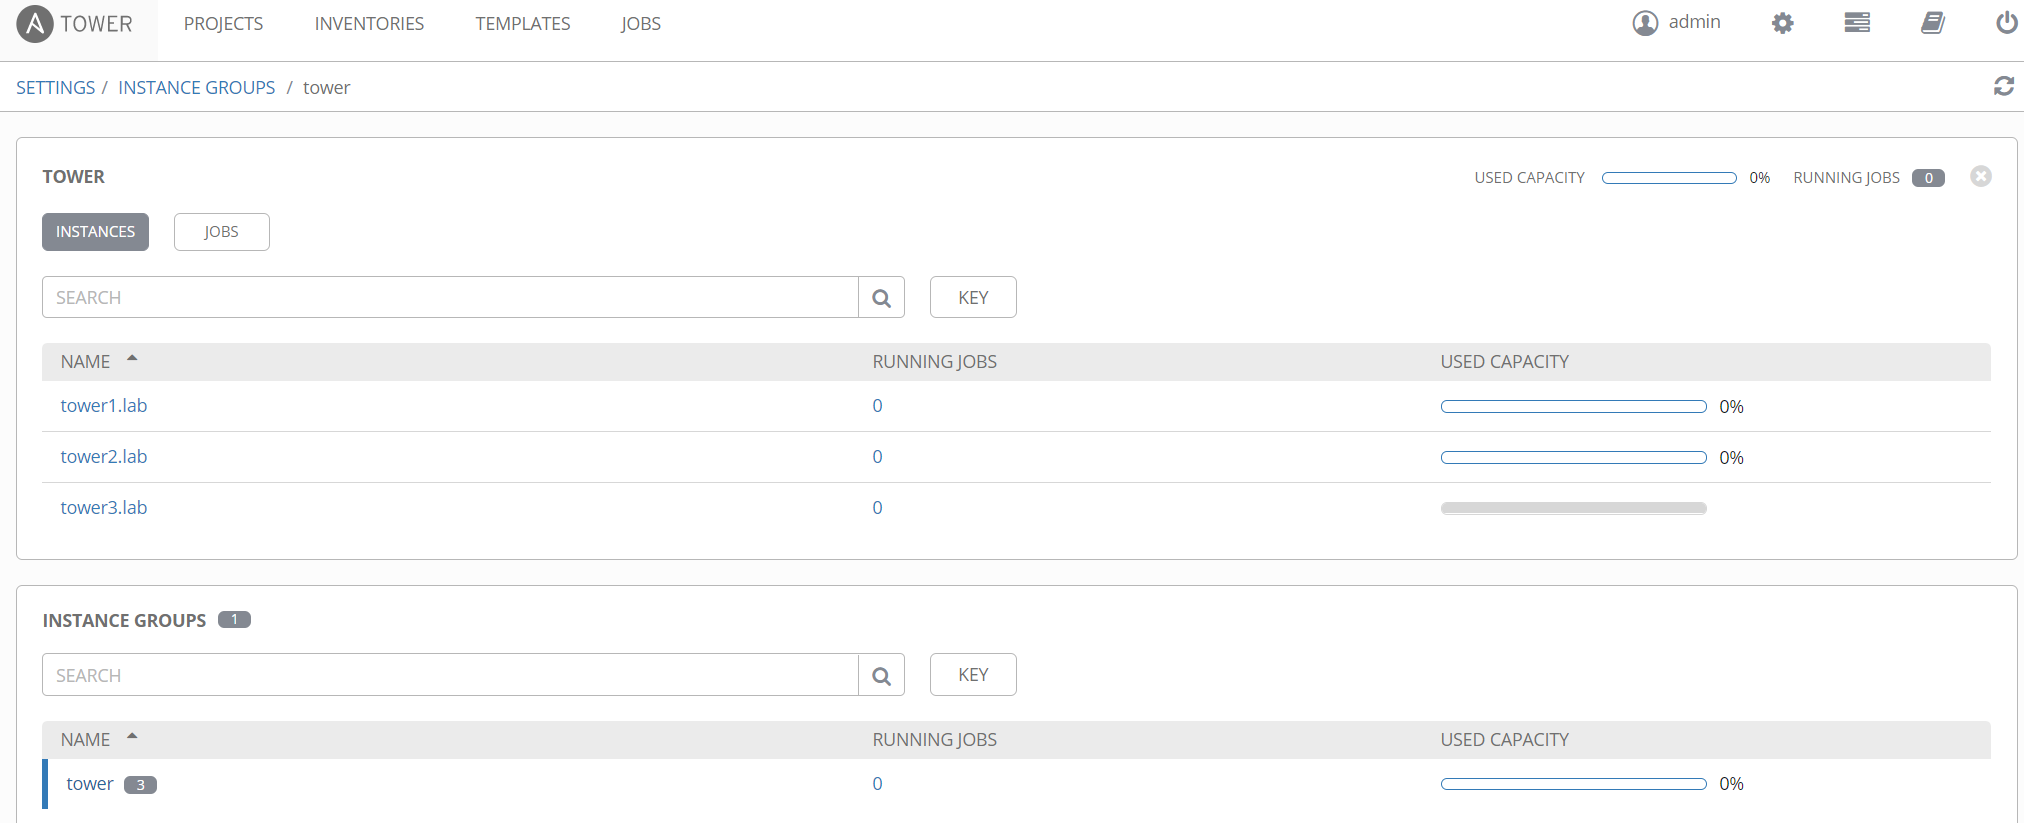Click the Instance Groups count badge
2024x823 pixels.
[234, 620]
